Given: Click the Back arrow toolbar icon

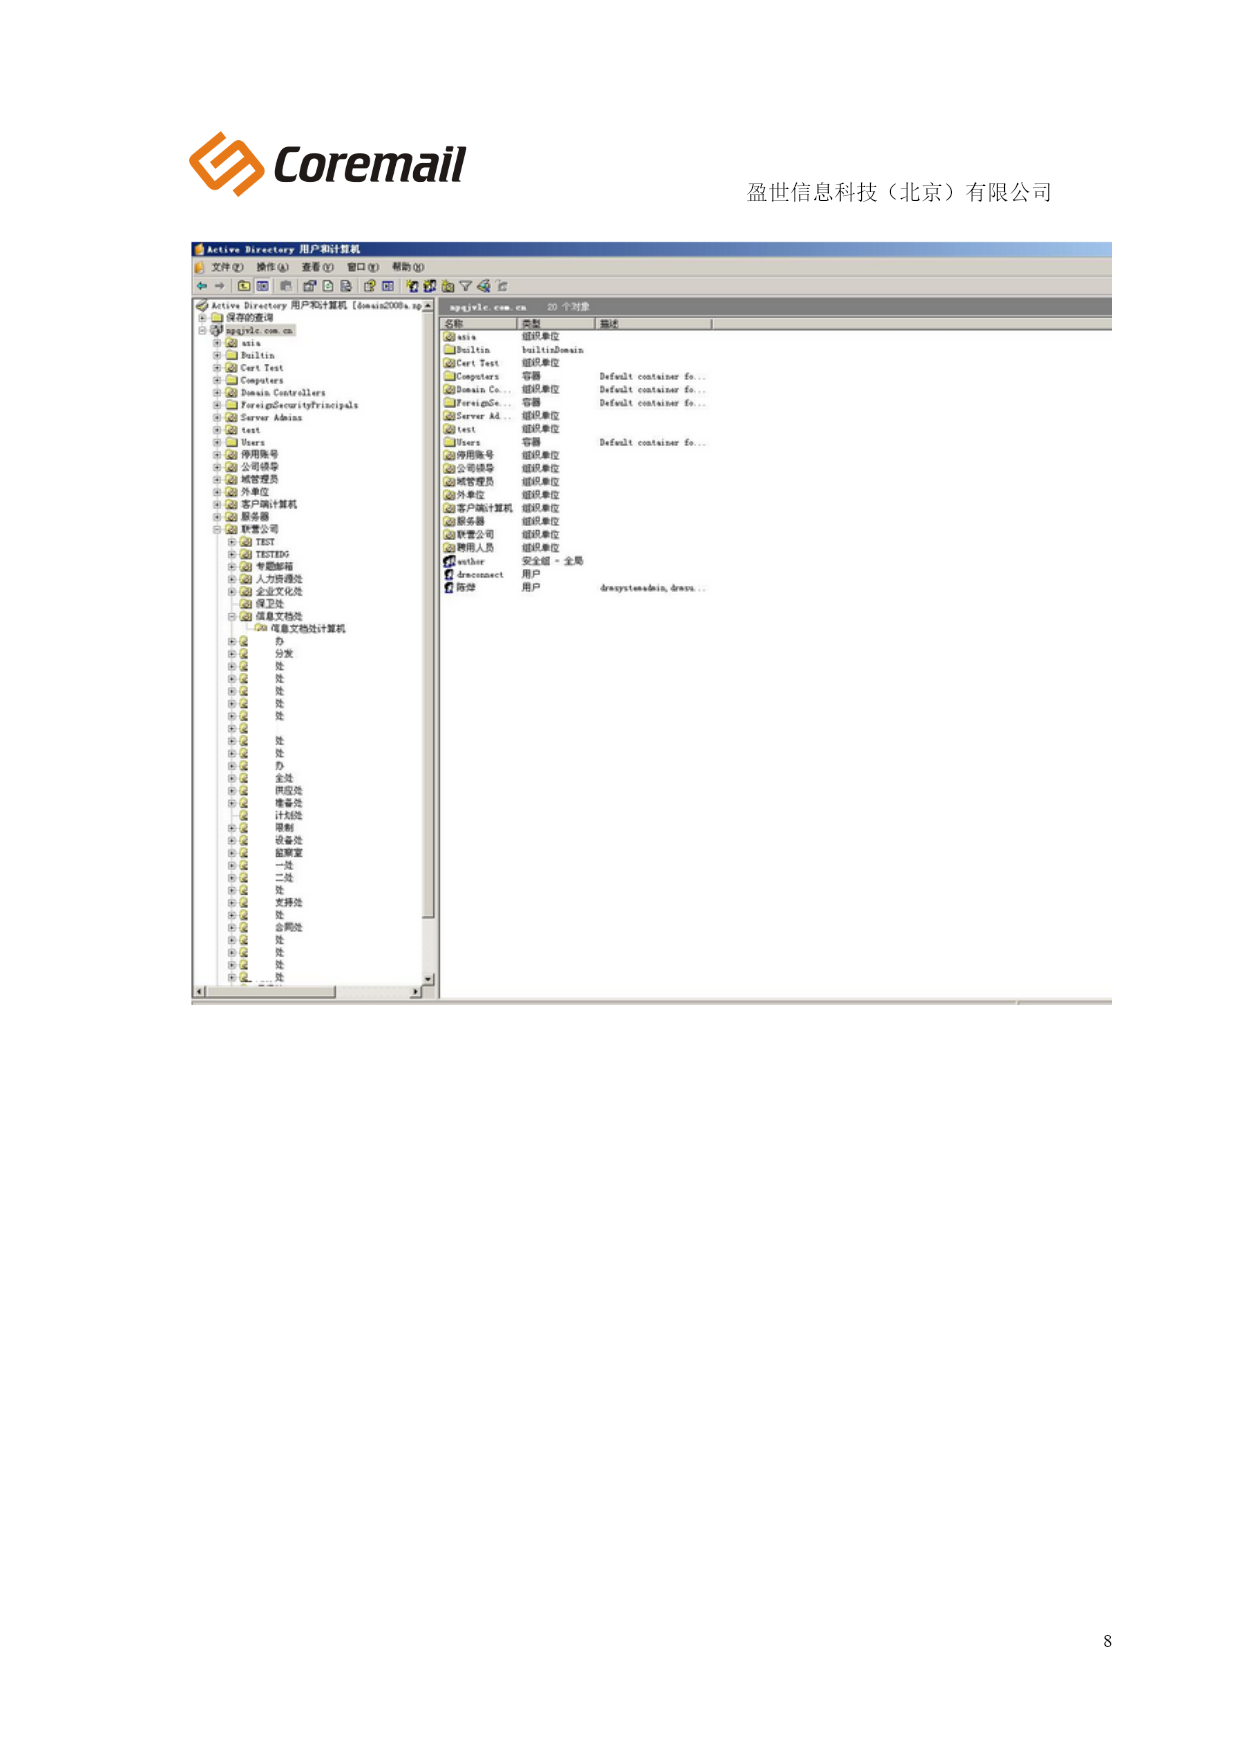Looking at the screenshot, I should (202, 286).
